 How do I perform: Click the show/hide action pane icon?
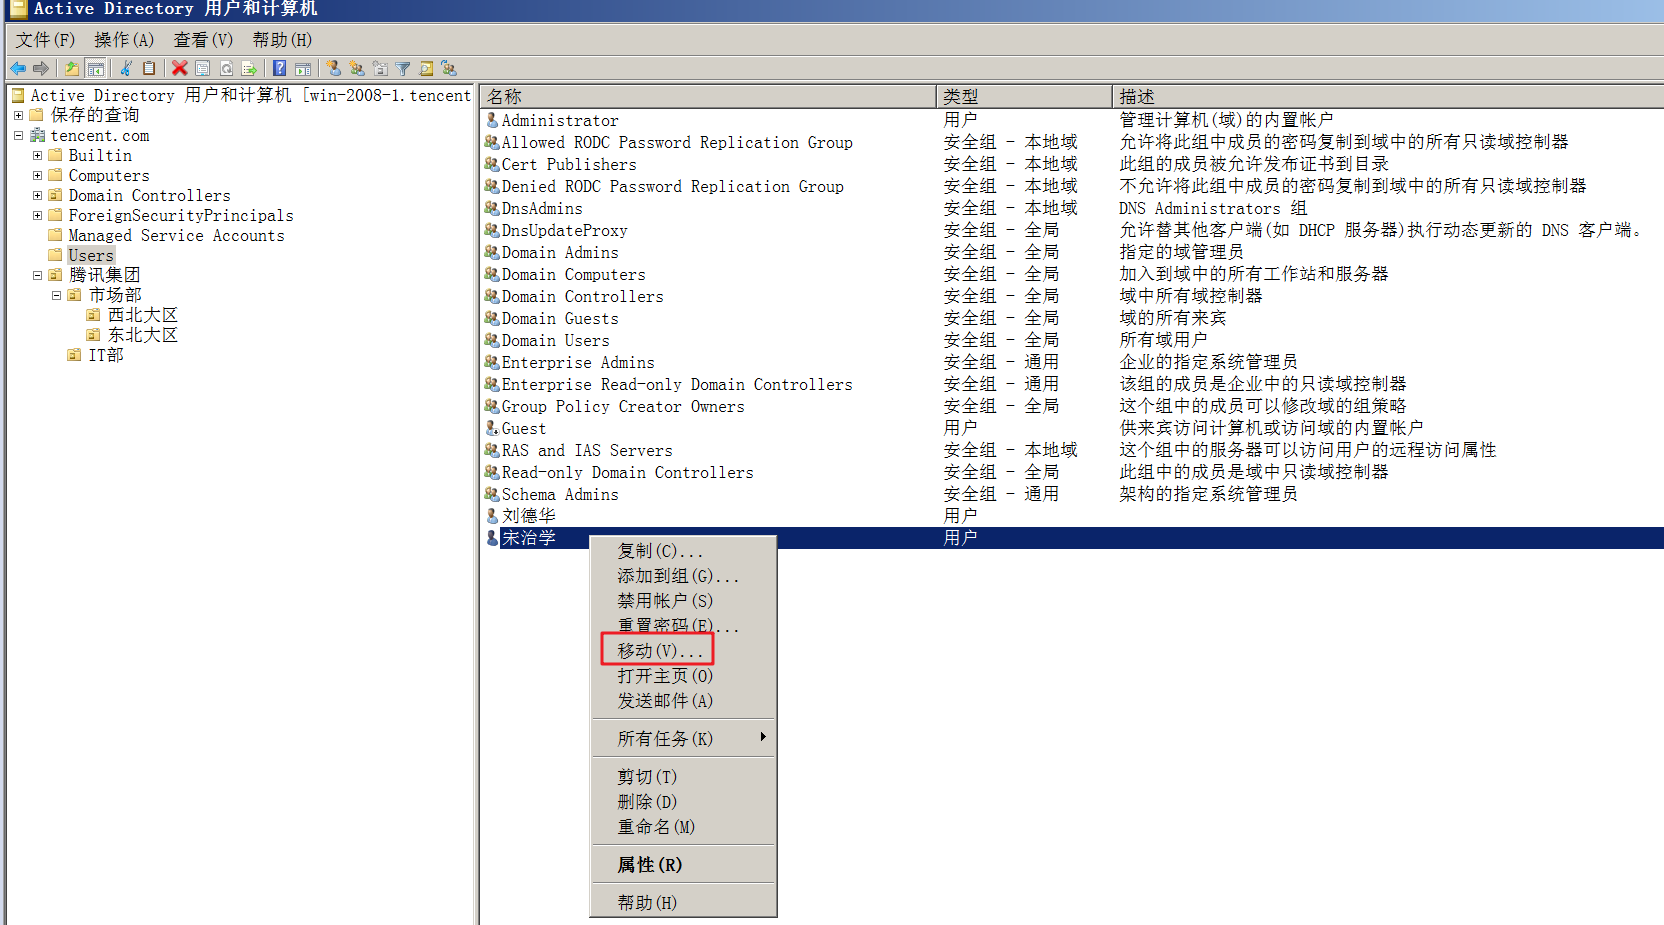coord(303,68)
